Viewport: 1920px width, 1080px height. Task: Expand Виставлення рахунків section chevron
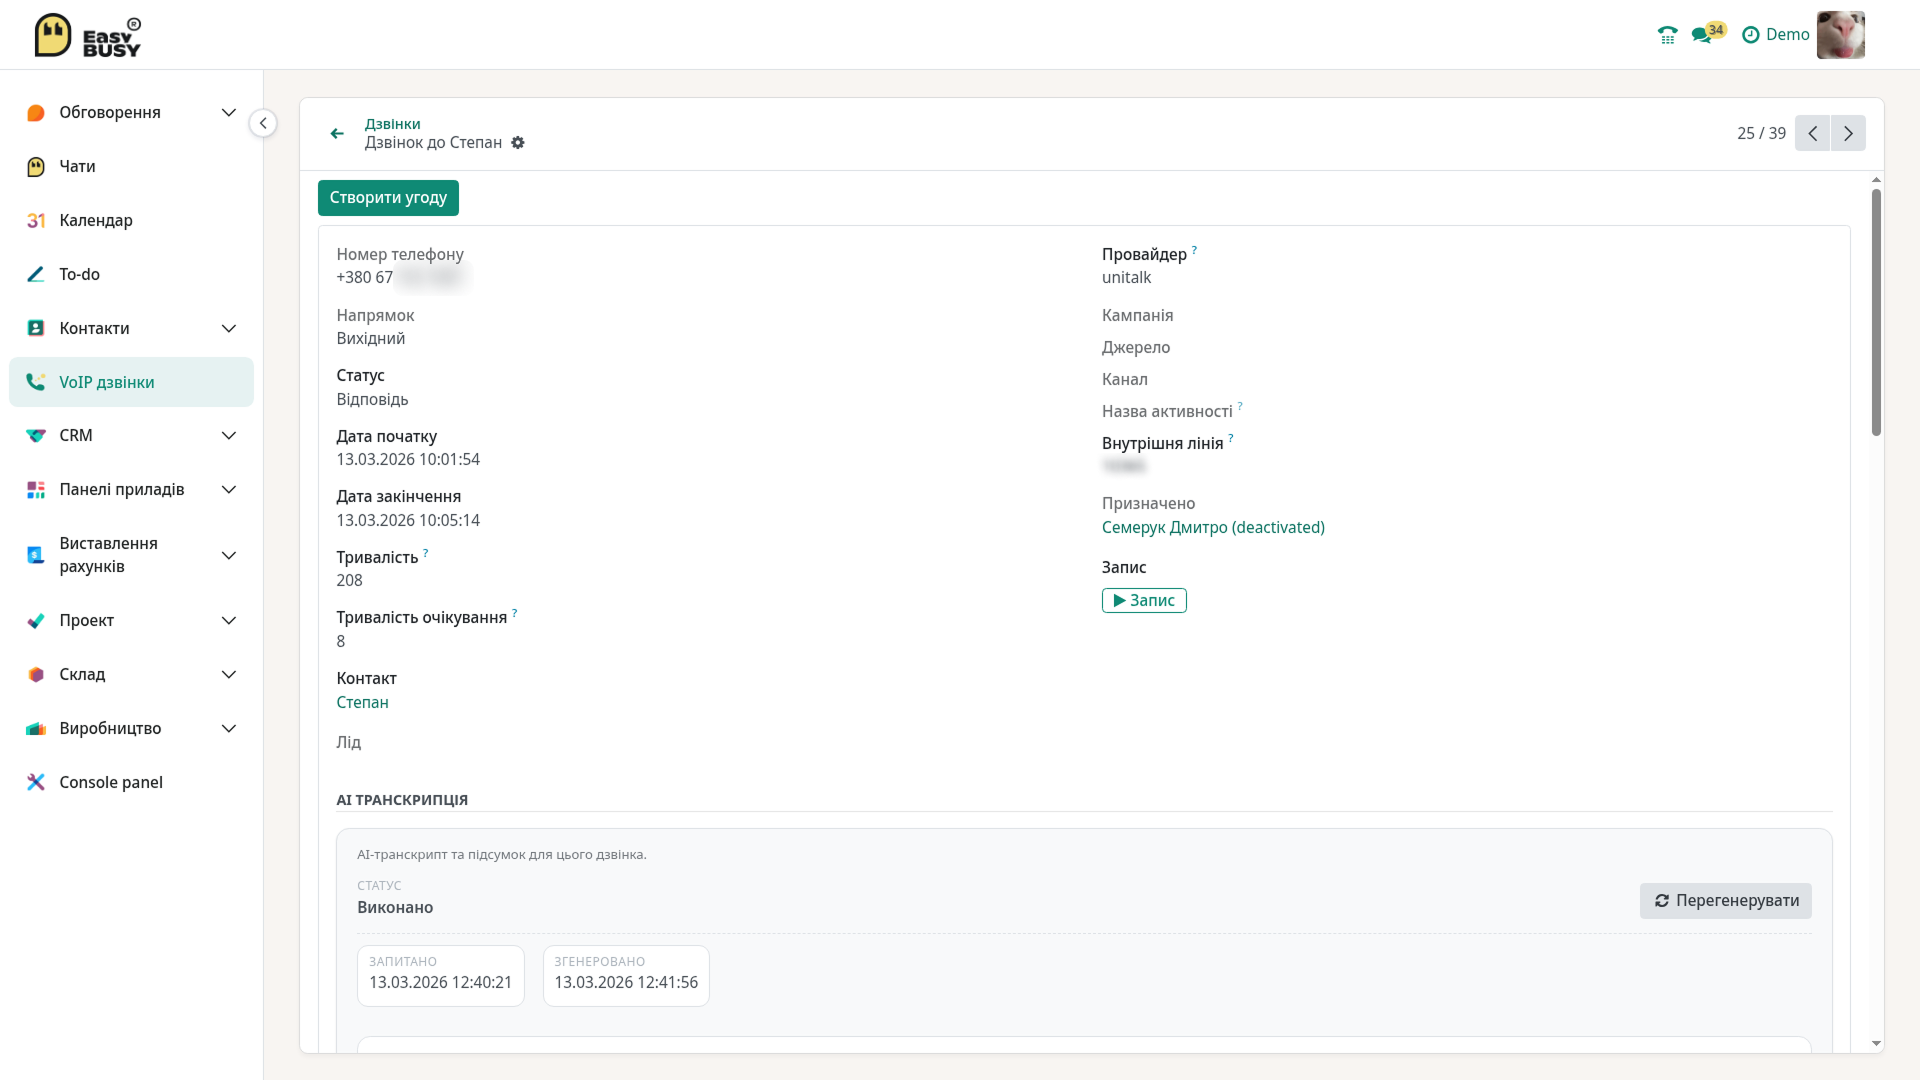tap(229, 555)
